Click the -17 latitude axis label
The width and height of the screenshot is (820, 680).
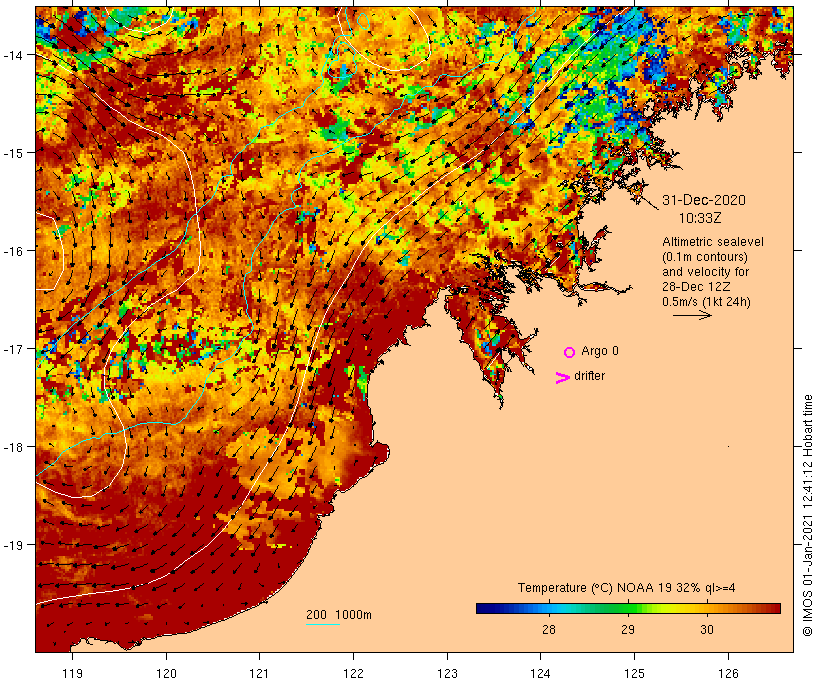tap(13, 348)
